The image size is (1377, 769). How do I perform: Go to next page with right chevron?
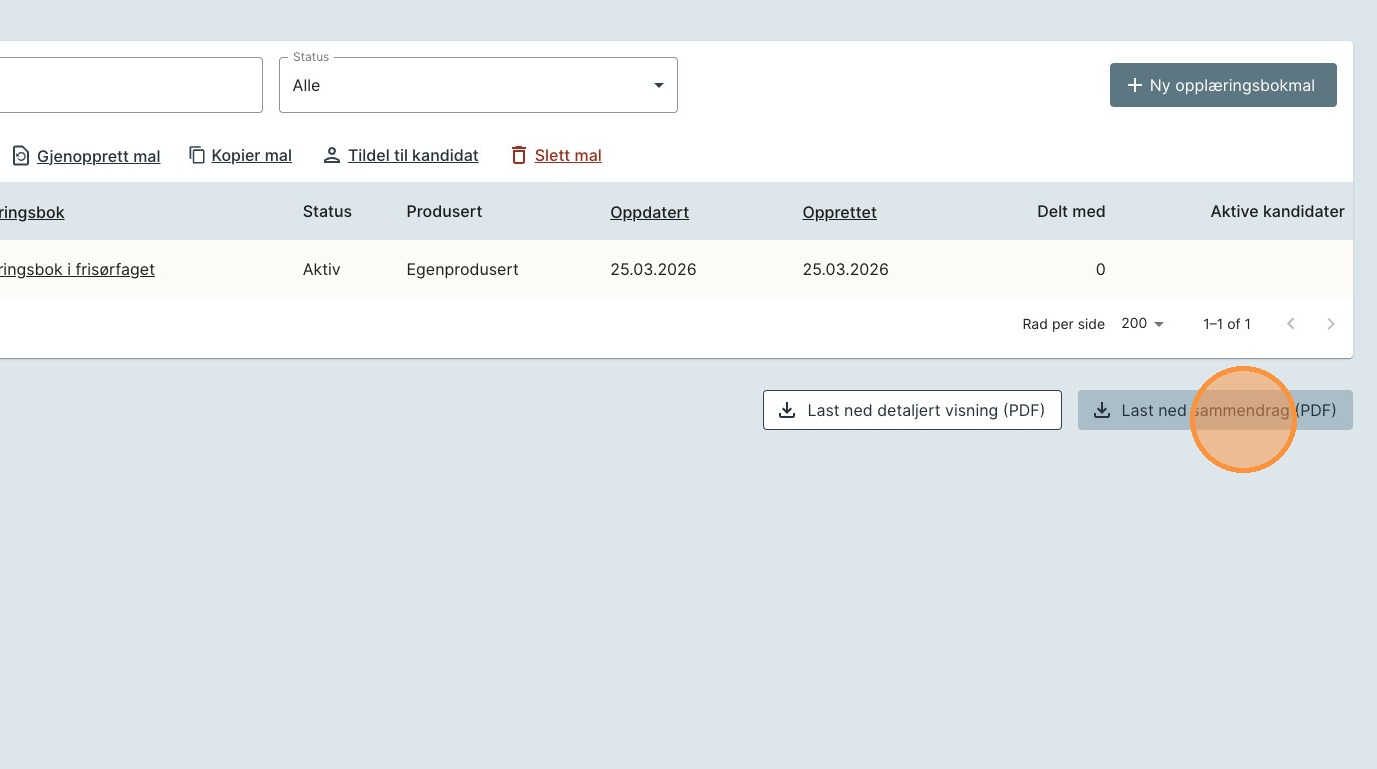[x=1330, y=324]
